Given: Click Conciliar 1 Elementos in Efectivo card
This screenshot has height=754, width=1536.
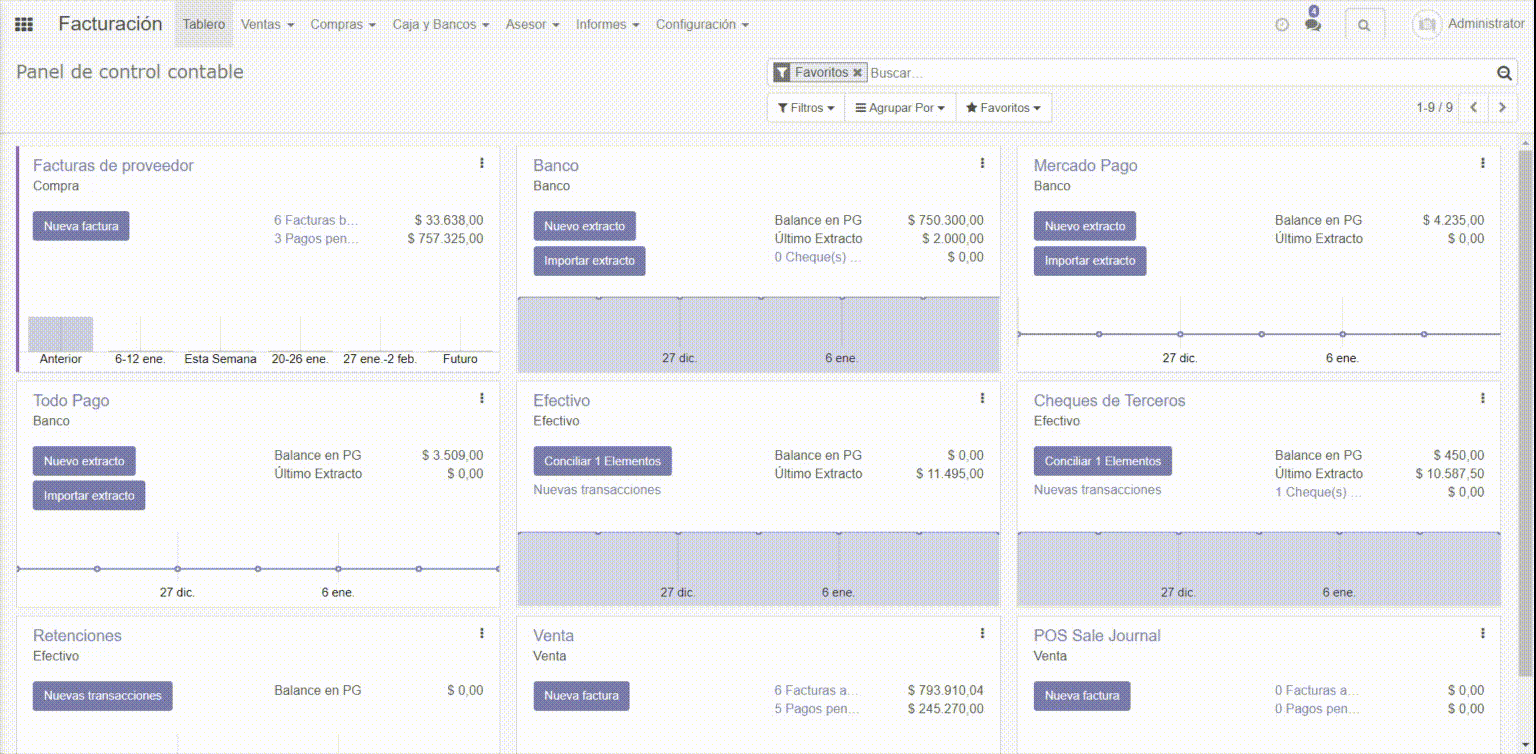Looking at the screenshot, I should pyautogui.click(x=602, y=461).
